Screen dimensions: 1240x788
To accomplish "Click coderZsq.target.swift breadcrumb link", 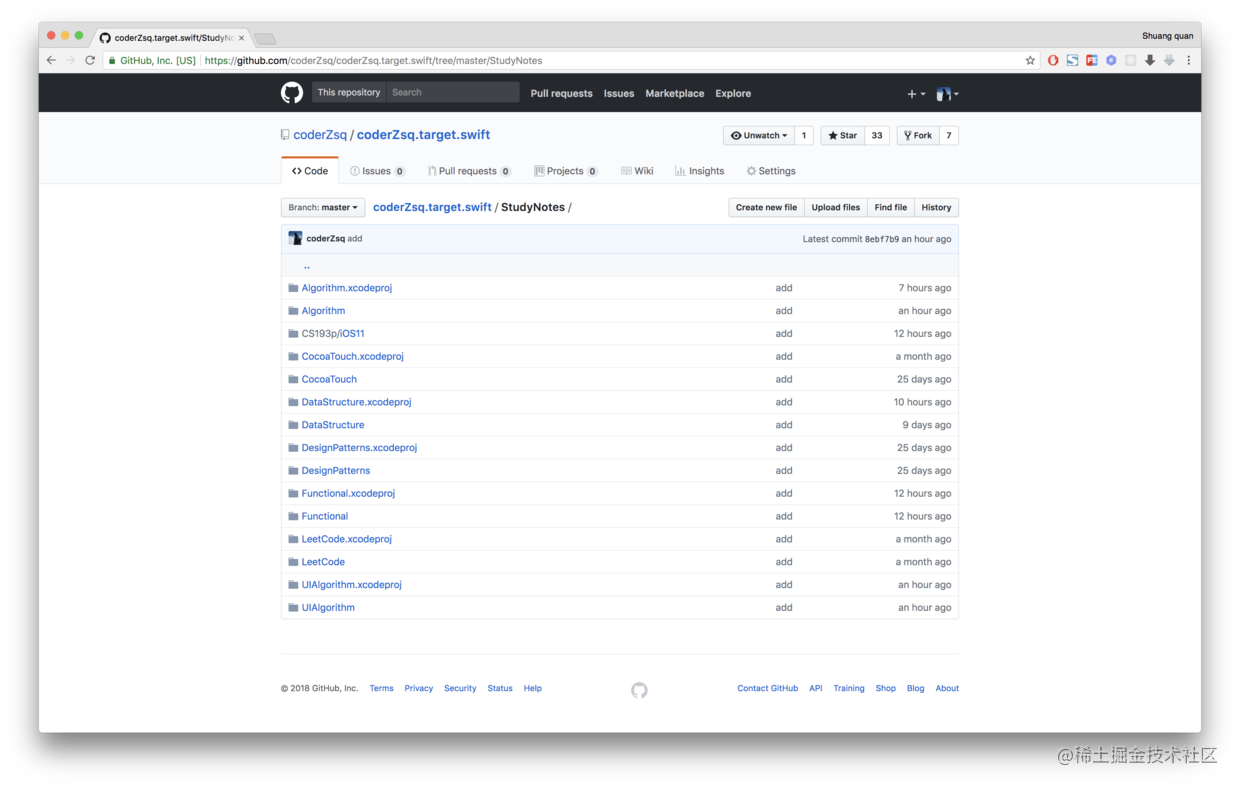I will 432,207.
